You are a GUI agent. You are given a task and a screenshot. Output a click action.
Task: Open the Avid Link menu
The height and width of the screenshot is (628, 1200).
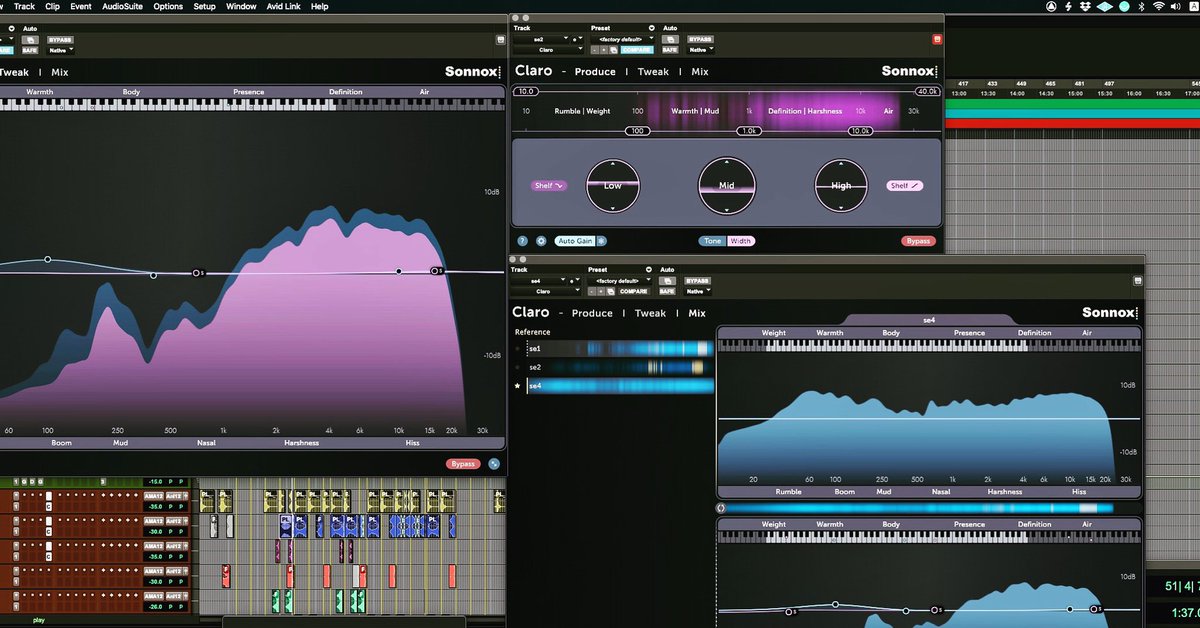pos(283,6)
